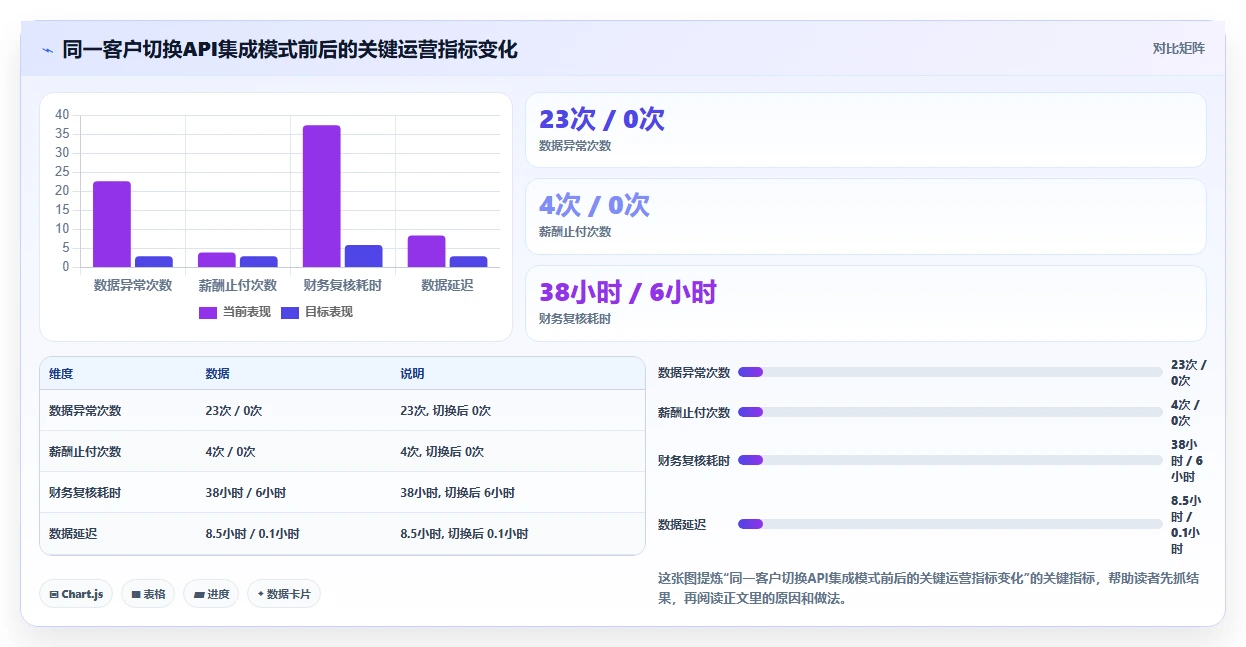Select the 23次 / 0次 data card
Image resolution: width=1246 pixels, height=647 pixels.
[x=866, y=130]
